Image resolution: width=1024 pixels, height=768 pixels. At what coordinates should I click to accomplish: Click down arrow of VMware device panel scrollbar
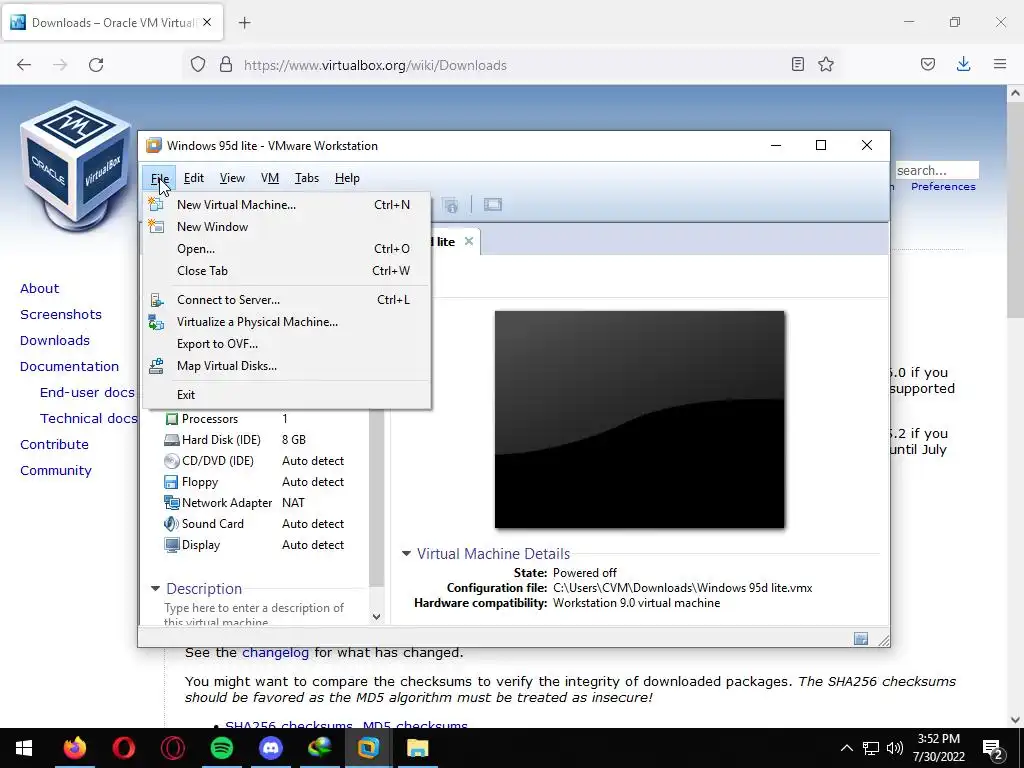(x=376, y=616)
